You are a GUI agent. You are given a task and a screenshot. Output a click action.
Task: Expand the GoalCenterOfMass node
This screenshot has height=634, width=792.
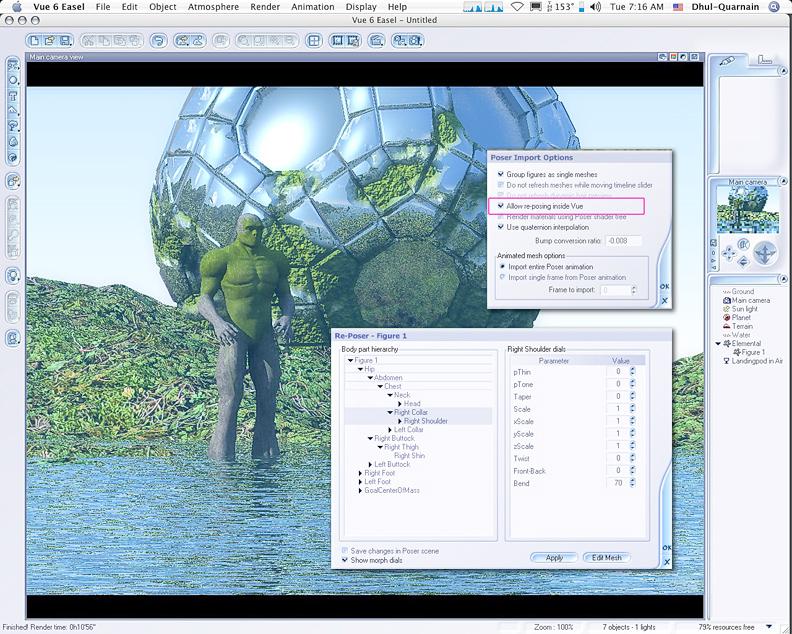click(360, 490)
